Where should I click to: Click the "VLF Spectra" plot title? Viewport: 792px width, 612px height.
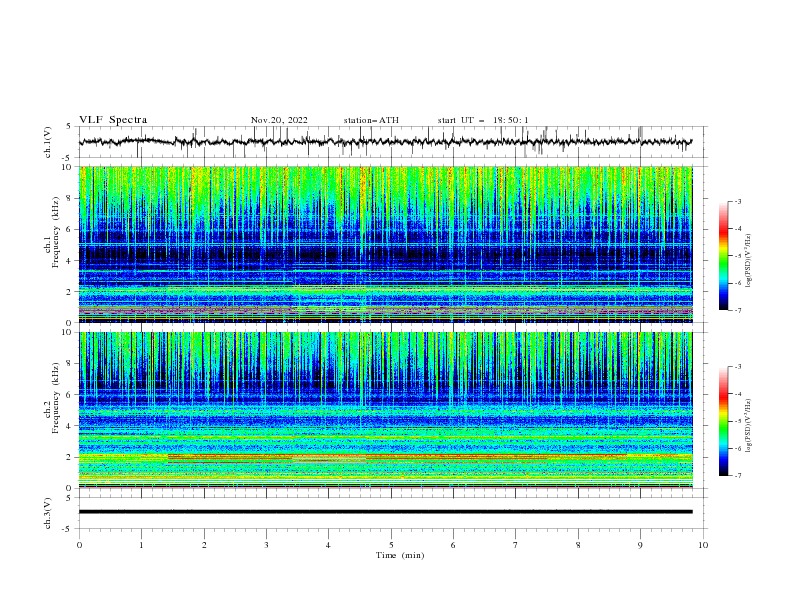[113, 120]
